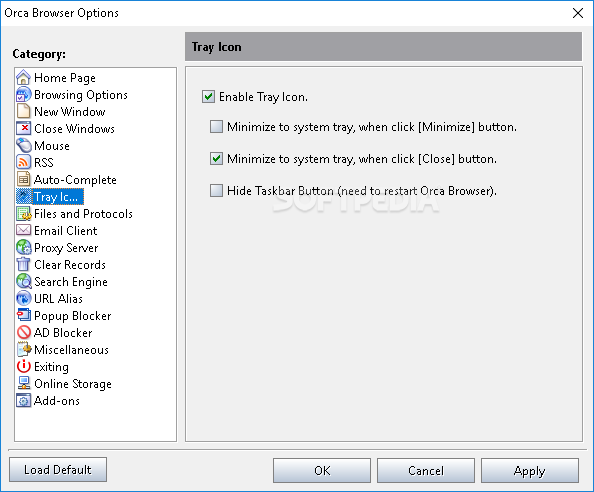Open Proxy Server settings label
The height and width of the screenshot is (492, 594).
tap(66, 248)
